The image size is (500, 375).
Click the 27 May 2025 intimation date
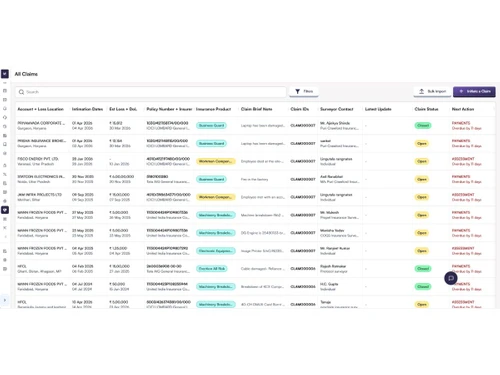(83, 213)
